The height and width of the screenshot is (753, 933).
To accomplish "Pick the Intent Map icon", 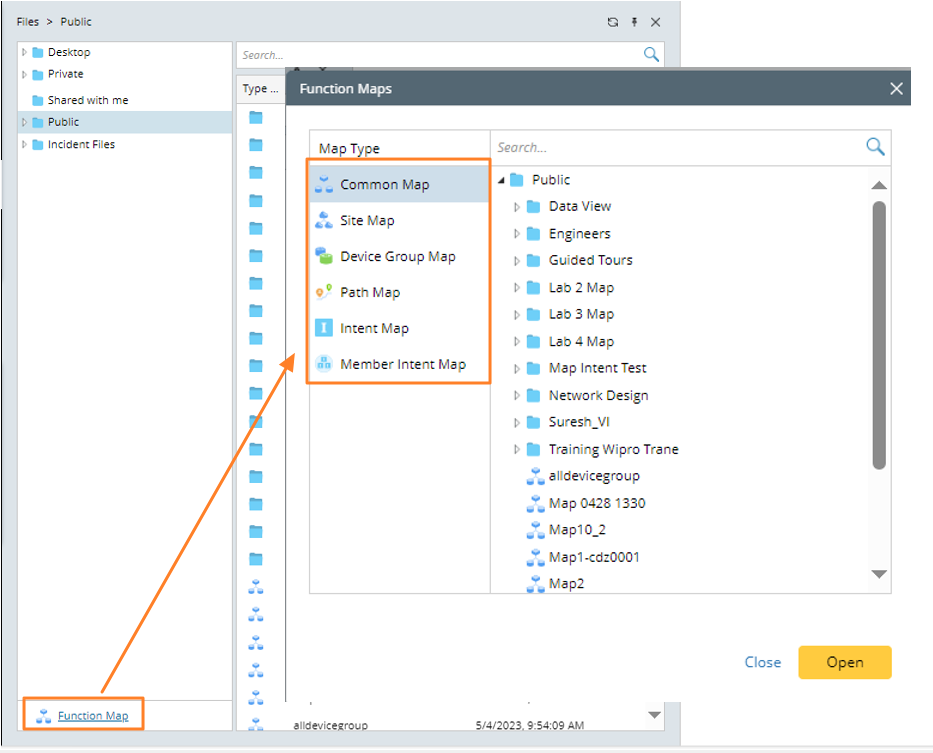I will click(323, 328).
